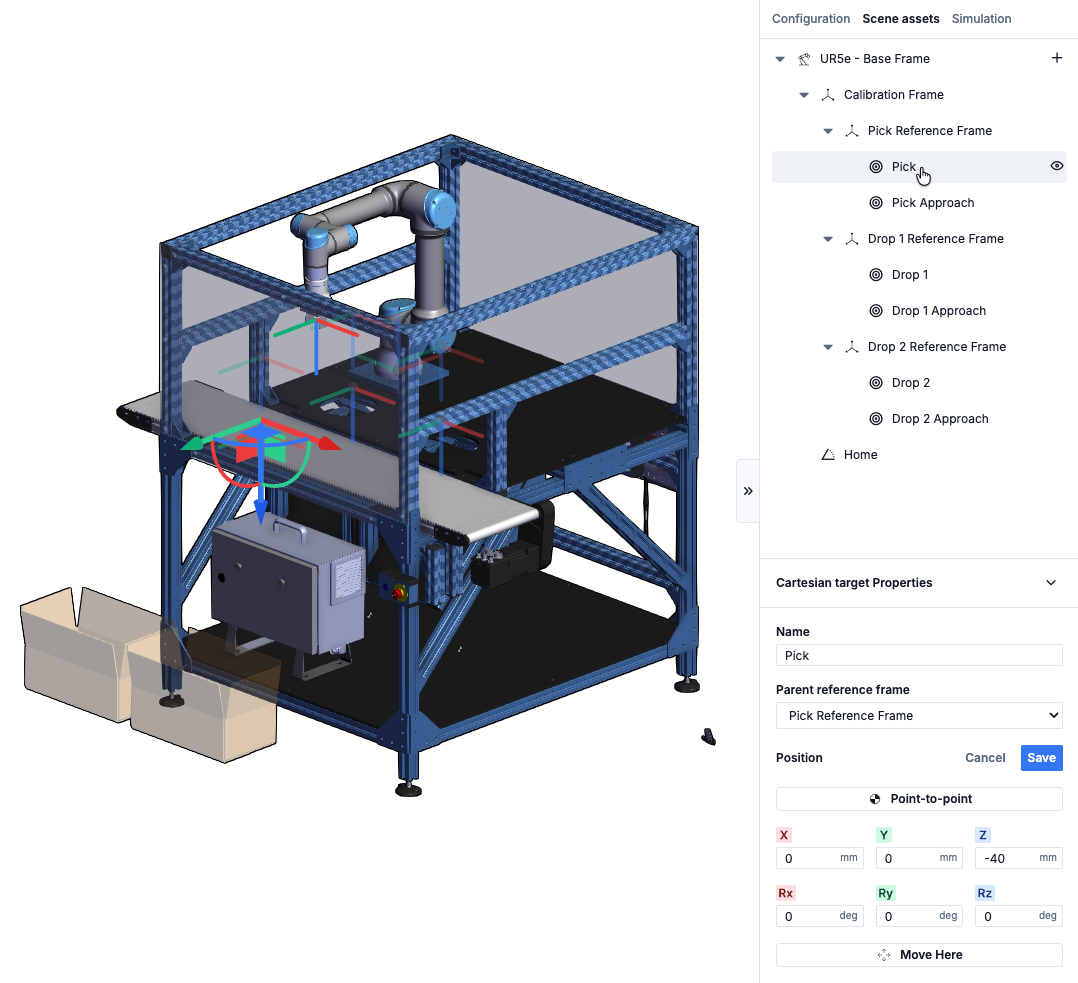Open the Parent reference frame dropdown
This screenshot has width=1078, height=983.
(919, 716)
